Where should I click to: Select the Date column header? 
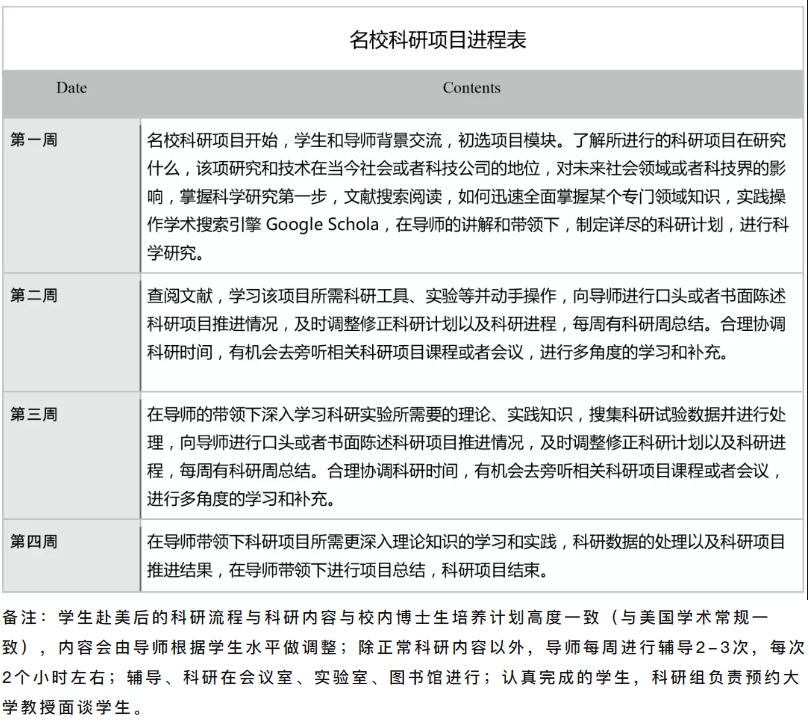[x=71, y=88]
